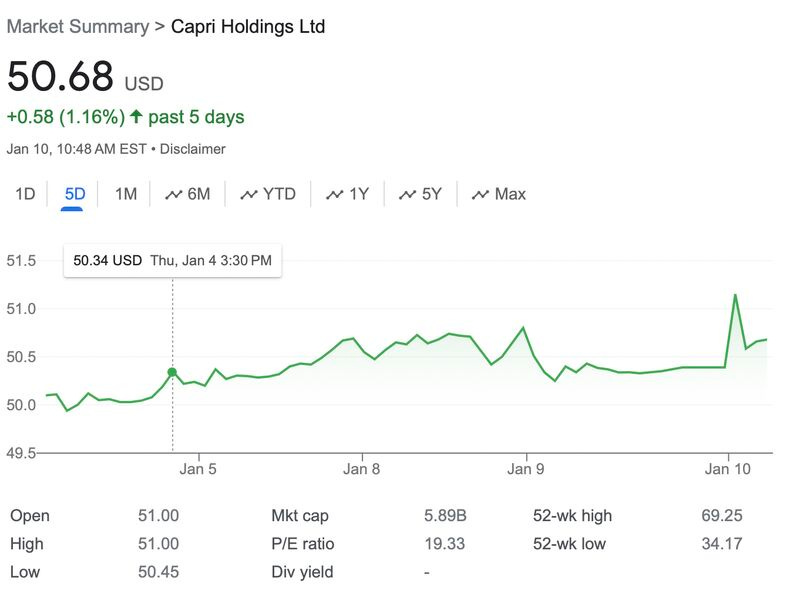
Task: Click the highlighted chart point at Jan 4
Action: [x=172, y=372]
